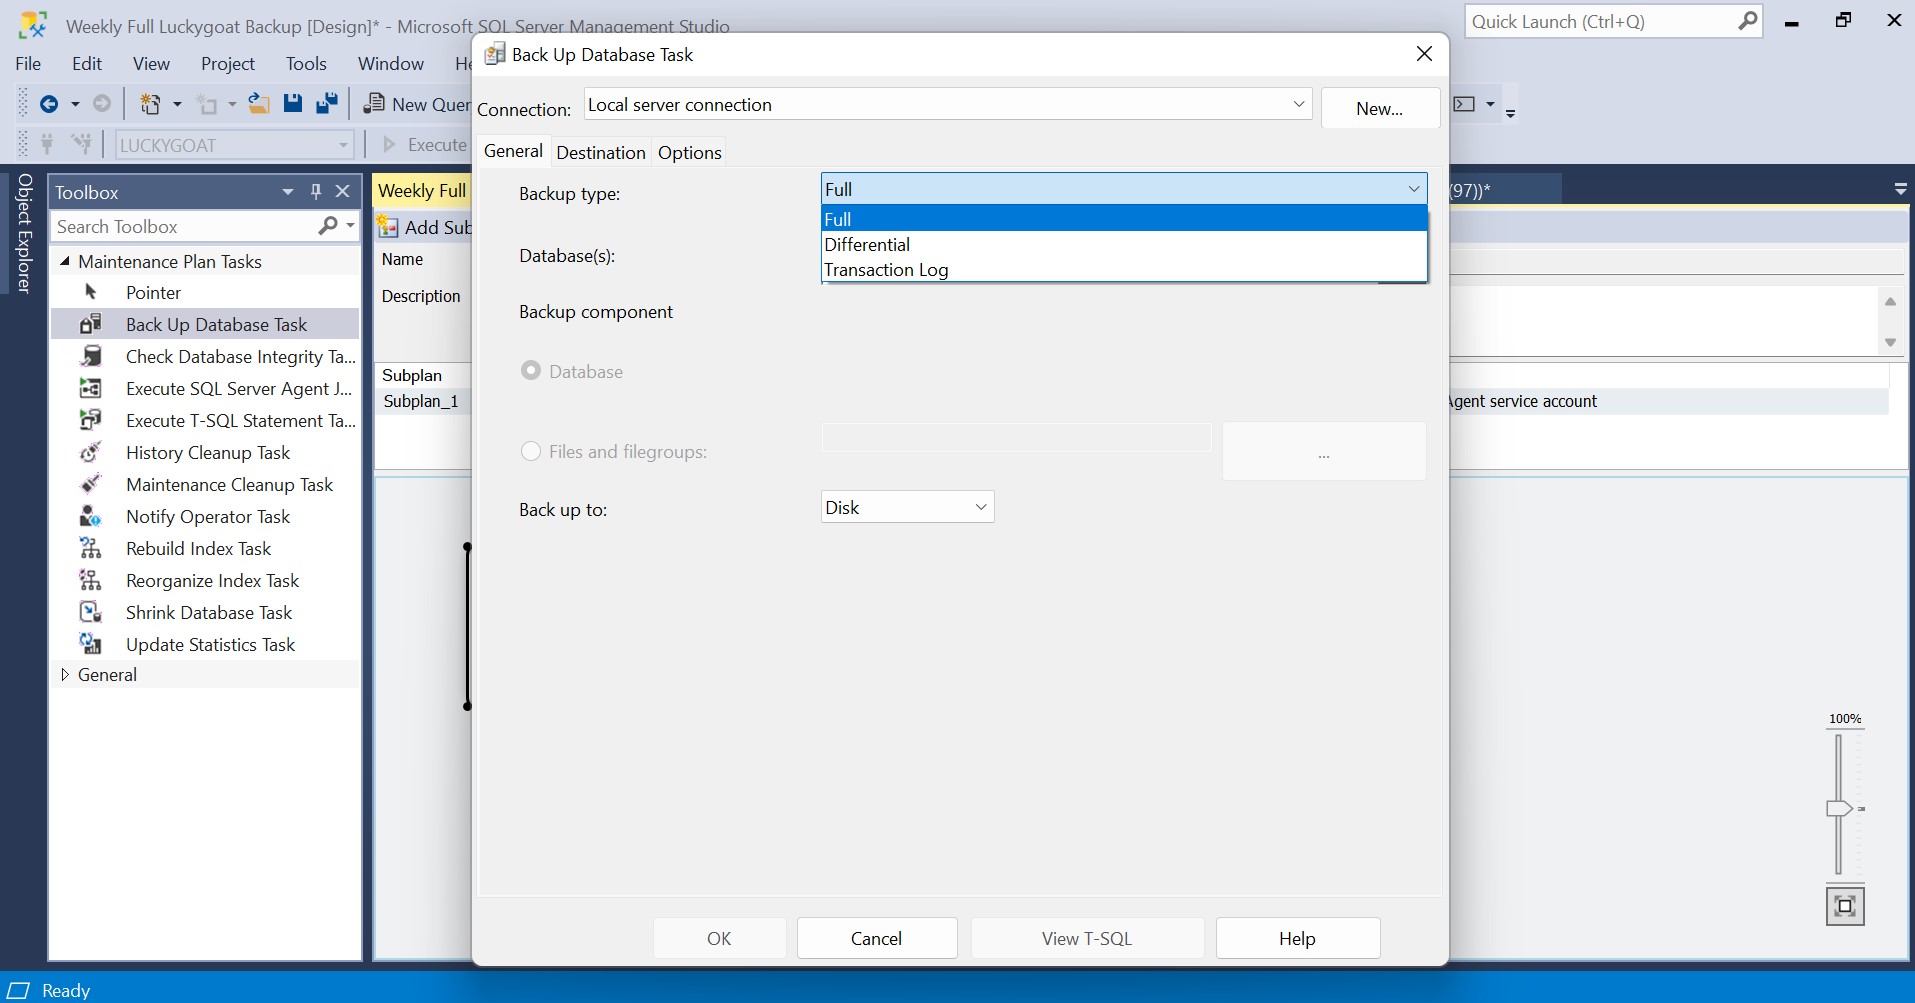Pin the Toolbox panel with pushpin icon
The image size is (1915, 1003).
pos(316,191)
